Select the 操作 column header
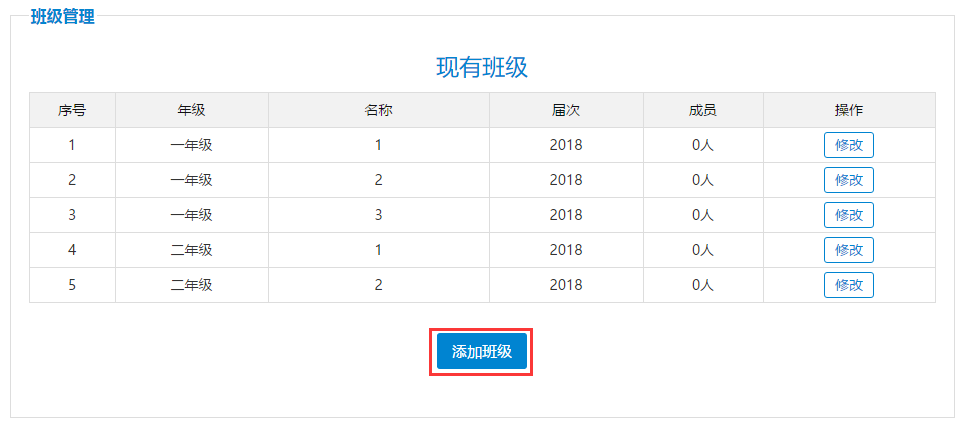The height and width of the screenshot is (425, 963). click(849, 111)
